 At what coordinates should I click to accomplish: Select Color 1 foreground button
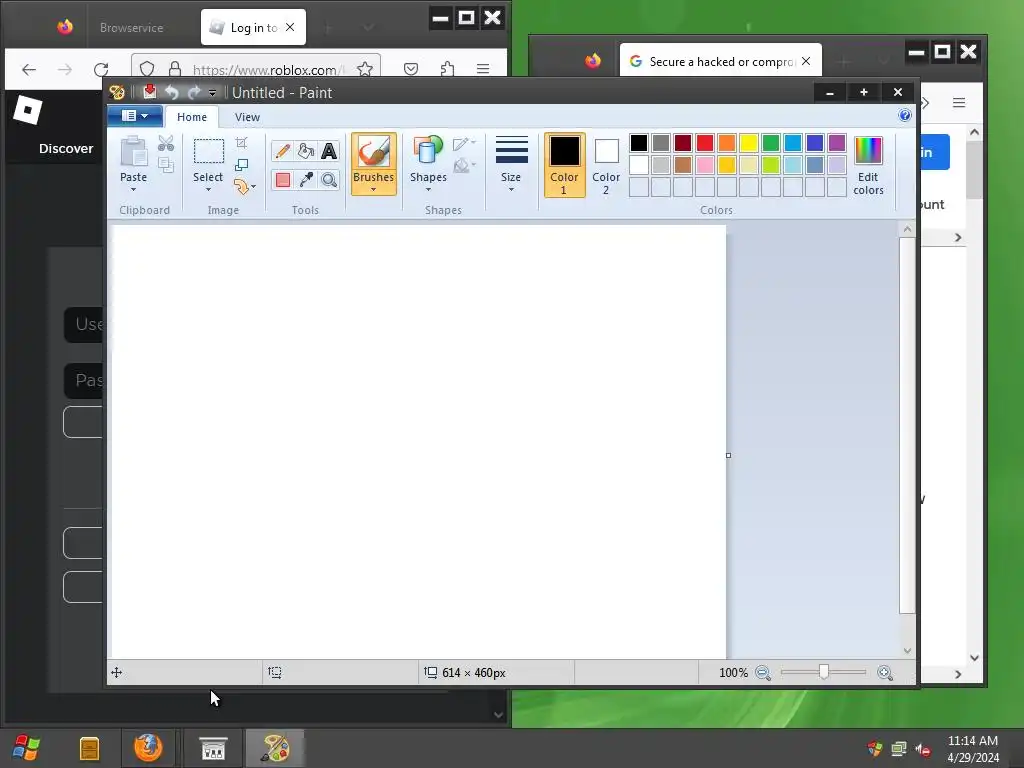click(564, 165)
